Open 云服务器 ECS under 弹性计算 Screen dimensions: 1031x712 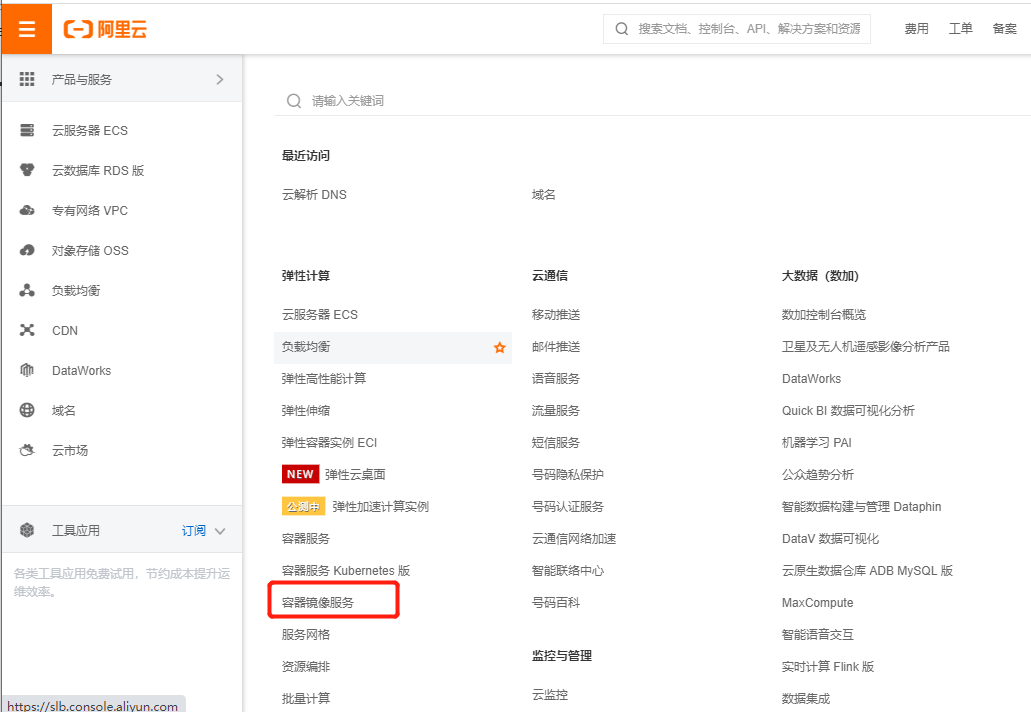point(320,315)
